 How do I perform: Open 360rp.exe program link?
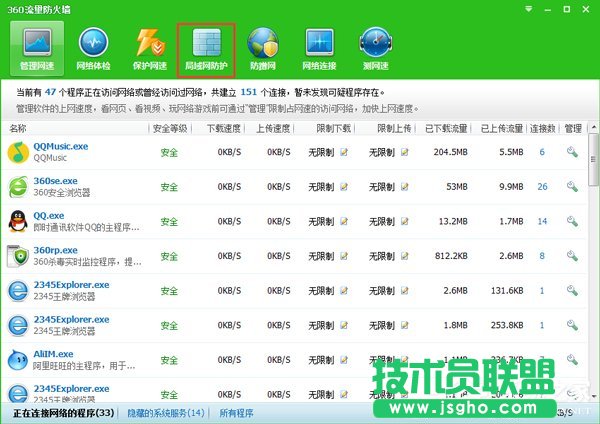pos(55,250)
